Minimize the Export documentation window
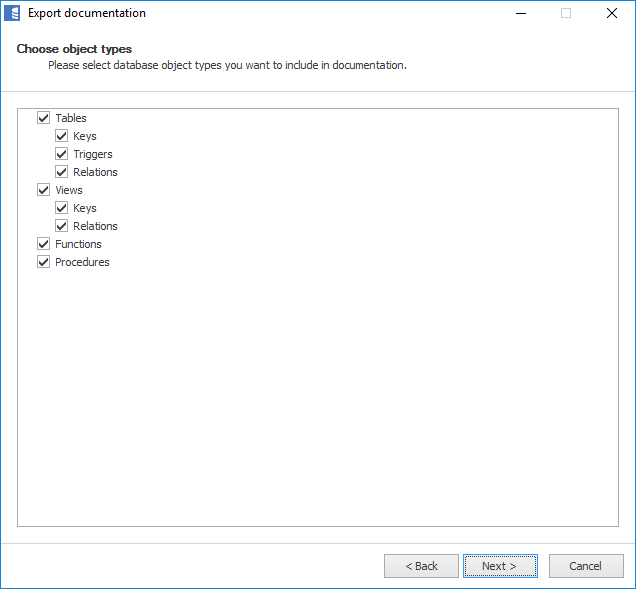This screenshot has height=589, width=636. pos(520,14)
